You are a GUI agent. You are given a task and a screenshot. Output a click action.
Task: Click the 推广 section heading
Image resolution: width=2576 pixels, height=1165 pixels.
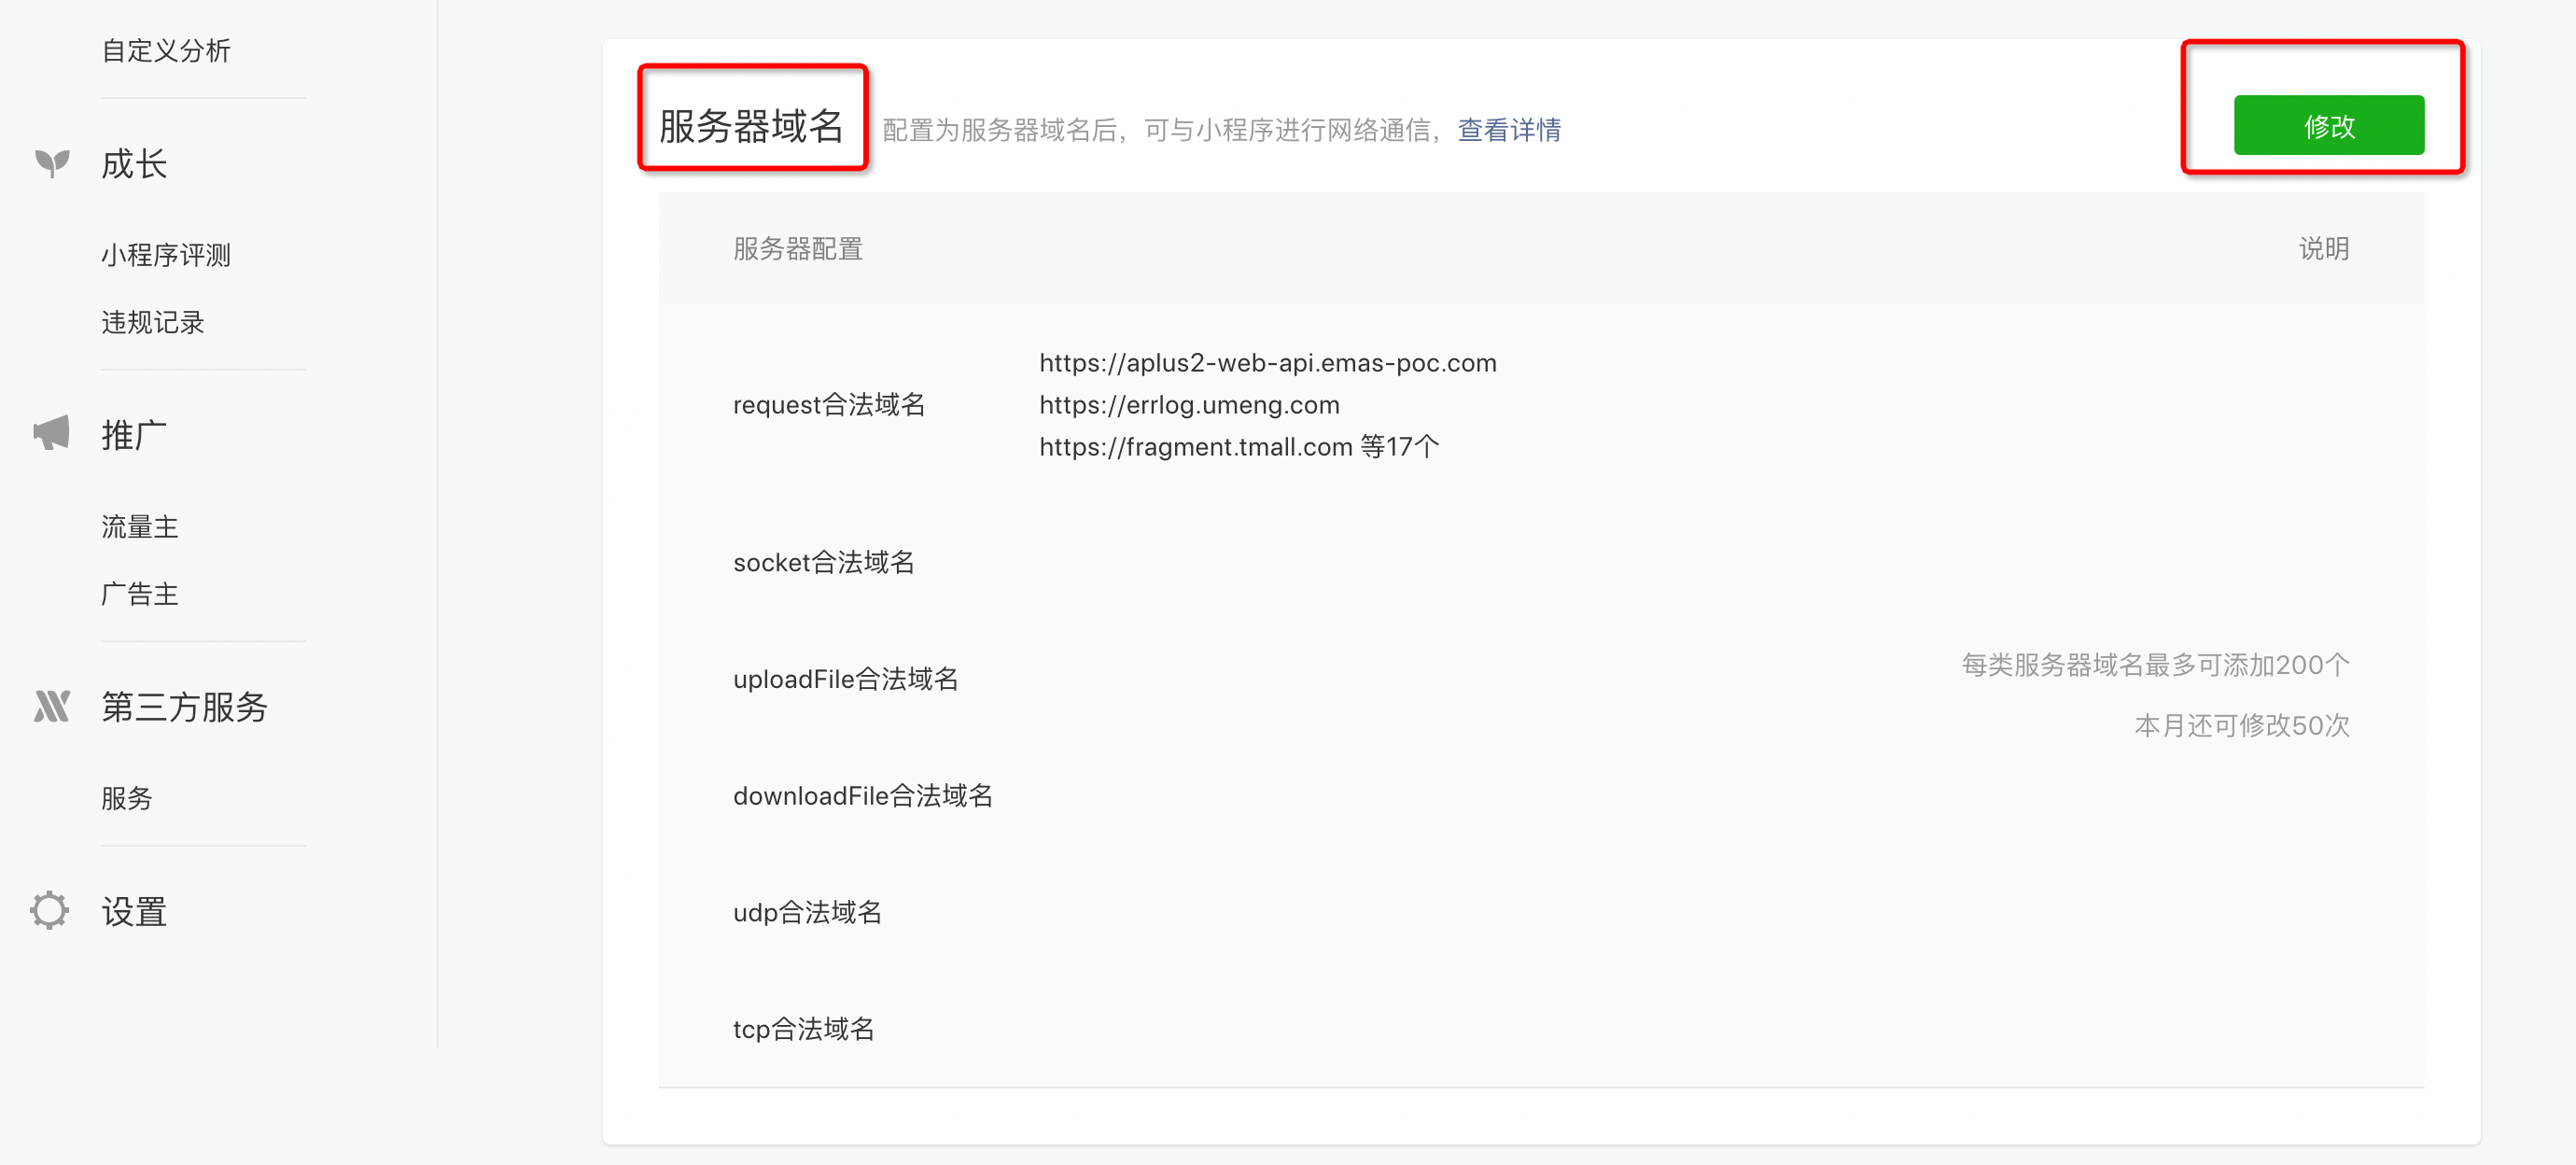coord(134,435)
